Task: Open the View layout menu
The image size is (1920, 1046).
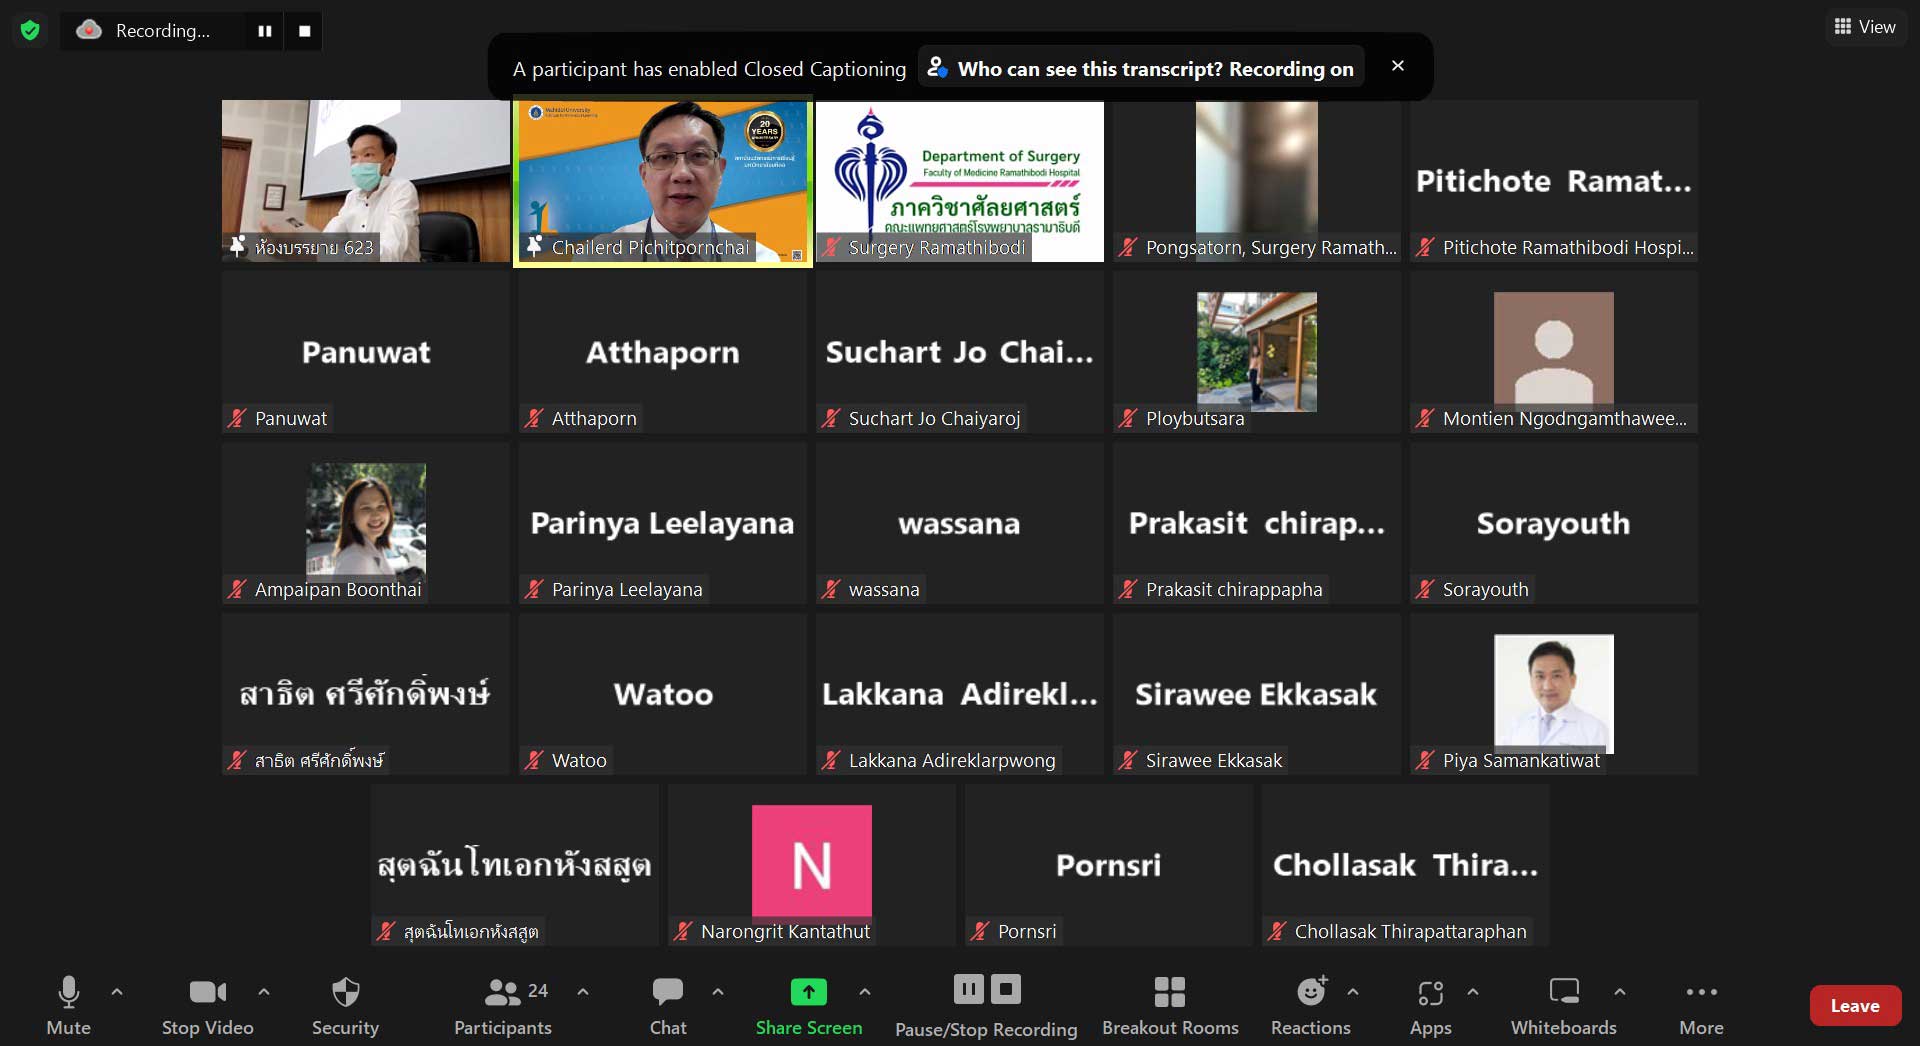Action: point(1865,27)
